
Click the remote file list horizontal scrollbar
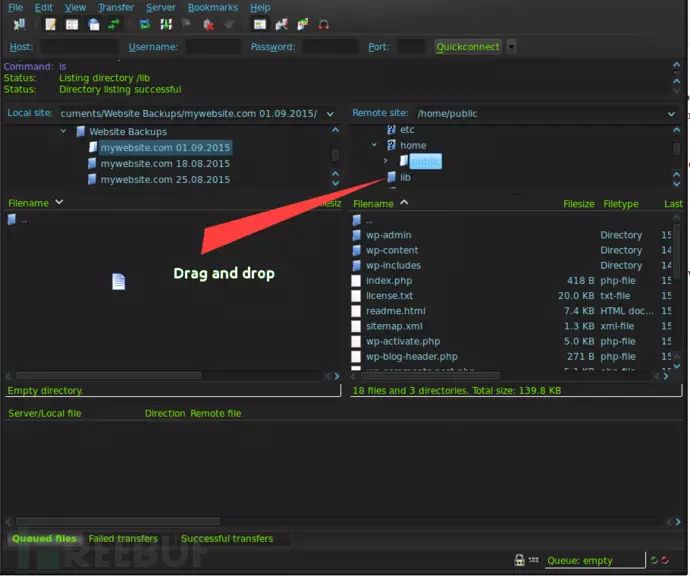pyautogui.click(x=430, y=376)
